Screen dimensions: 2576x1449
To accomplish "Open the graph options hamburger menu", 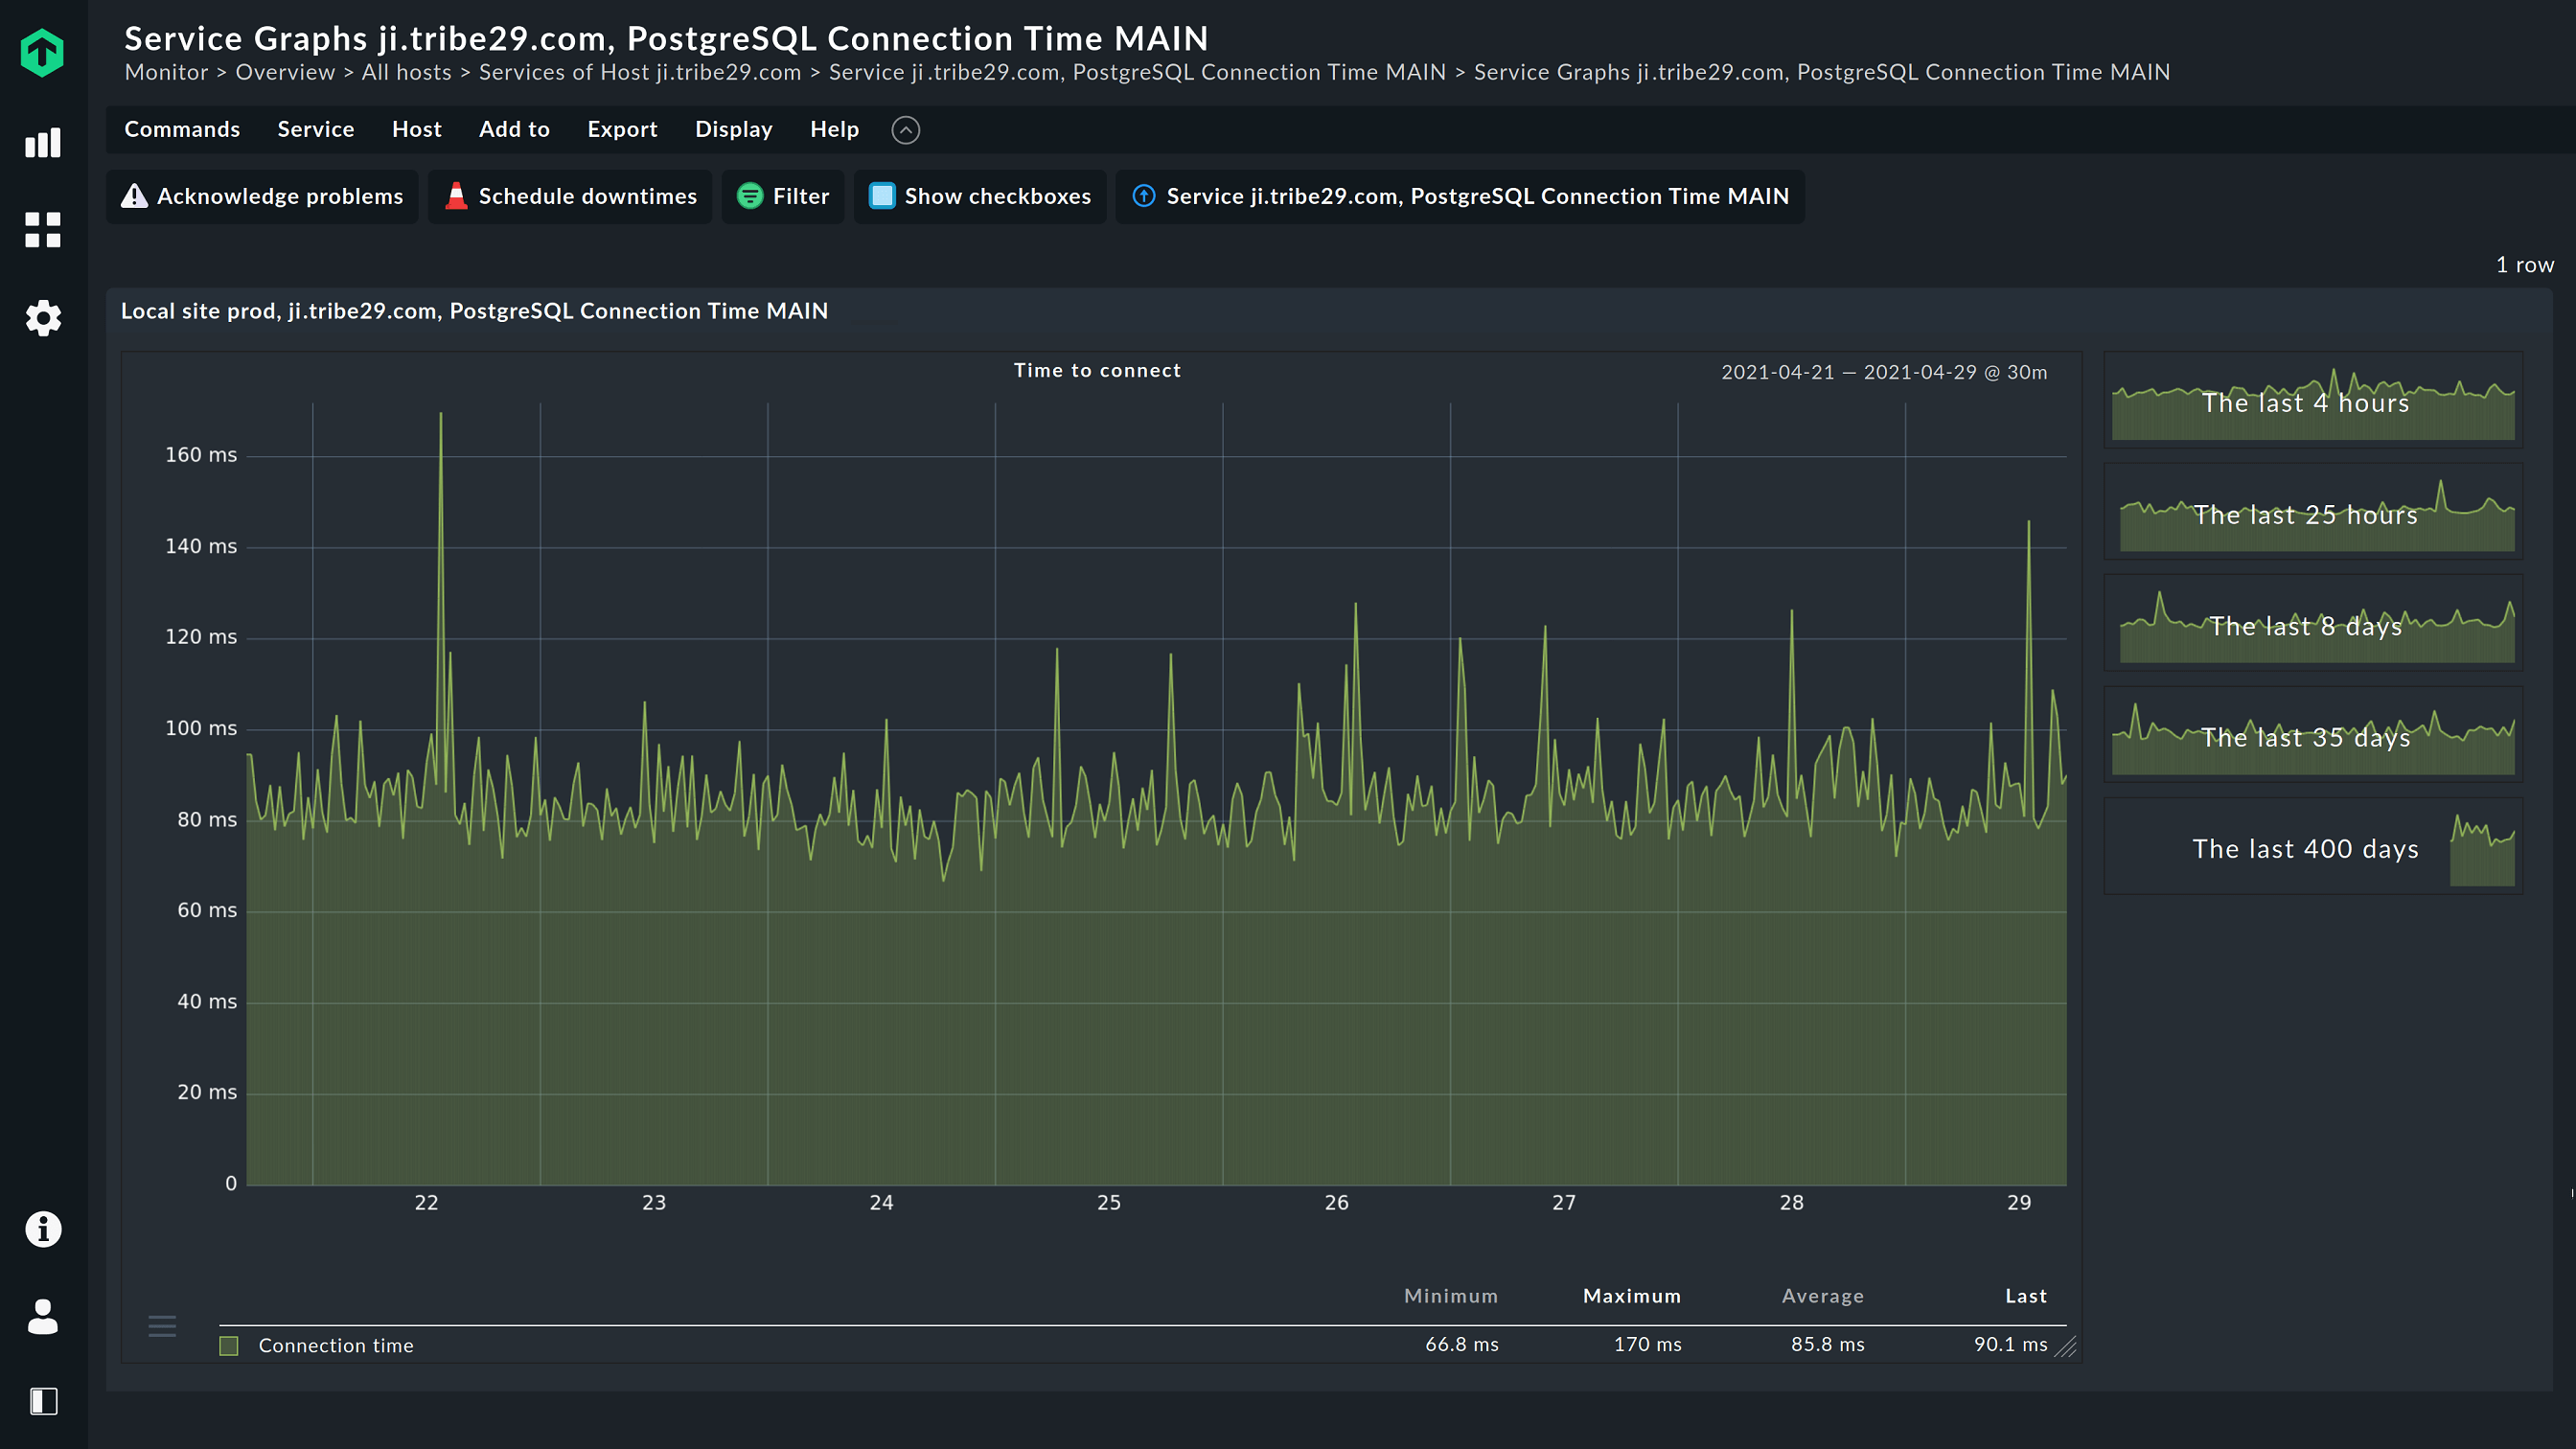I will pyautogui.click(x=161, y=1326).
